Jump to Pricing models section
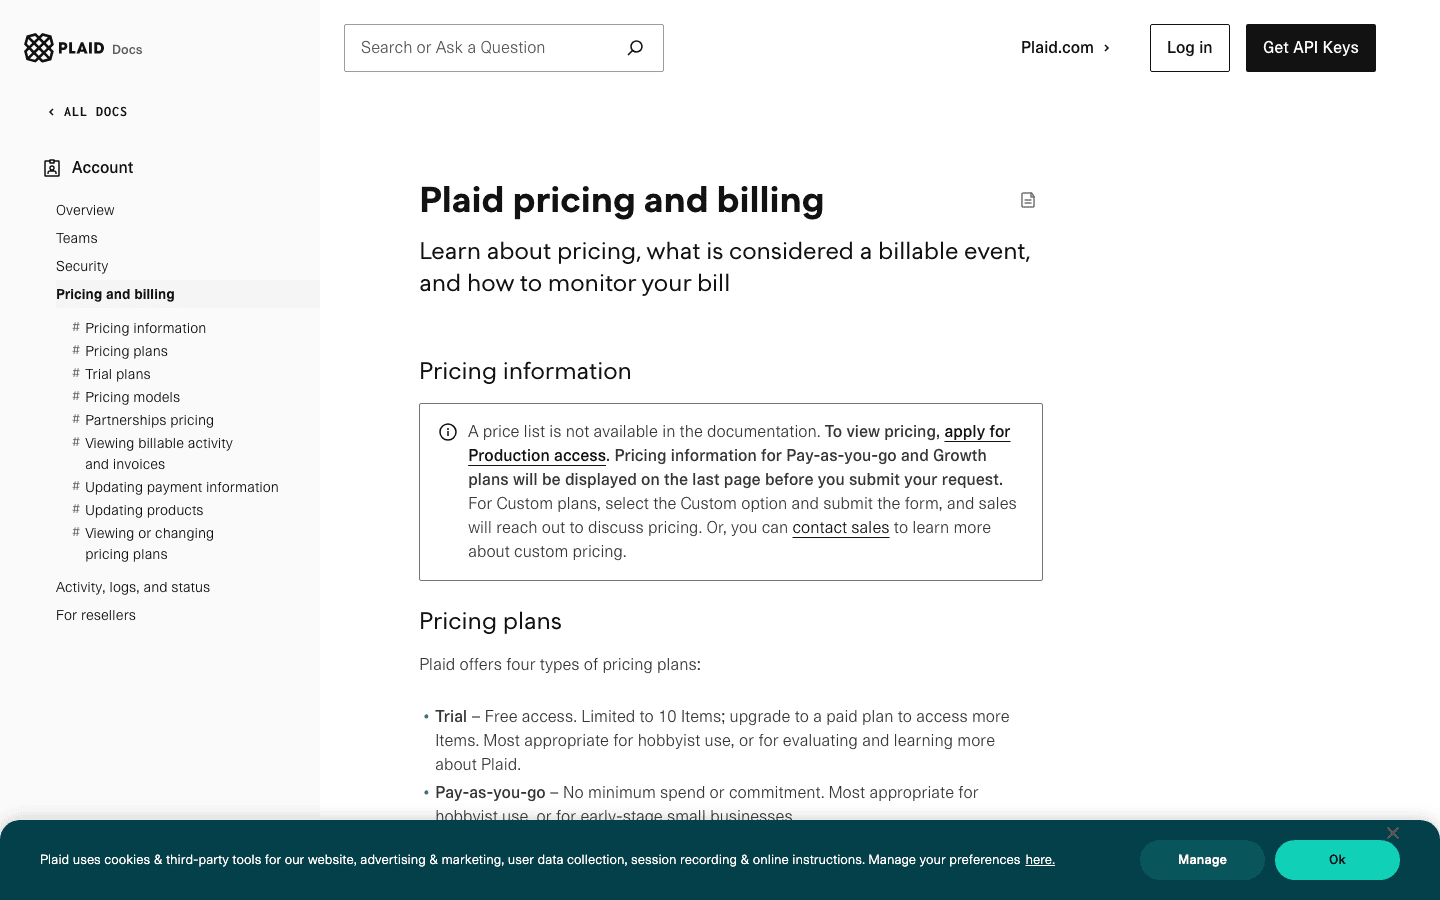 132,397
